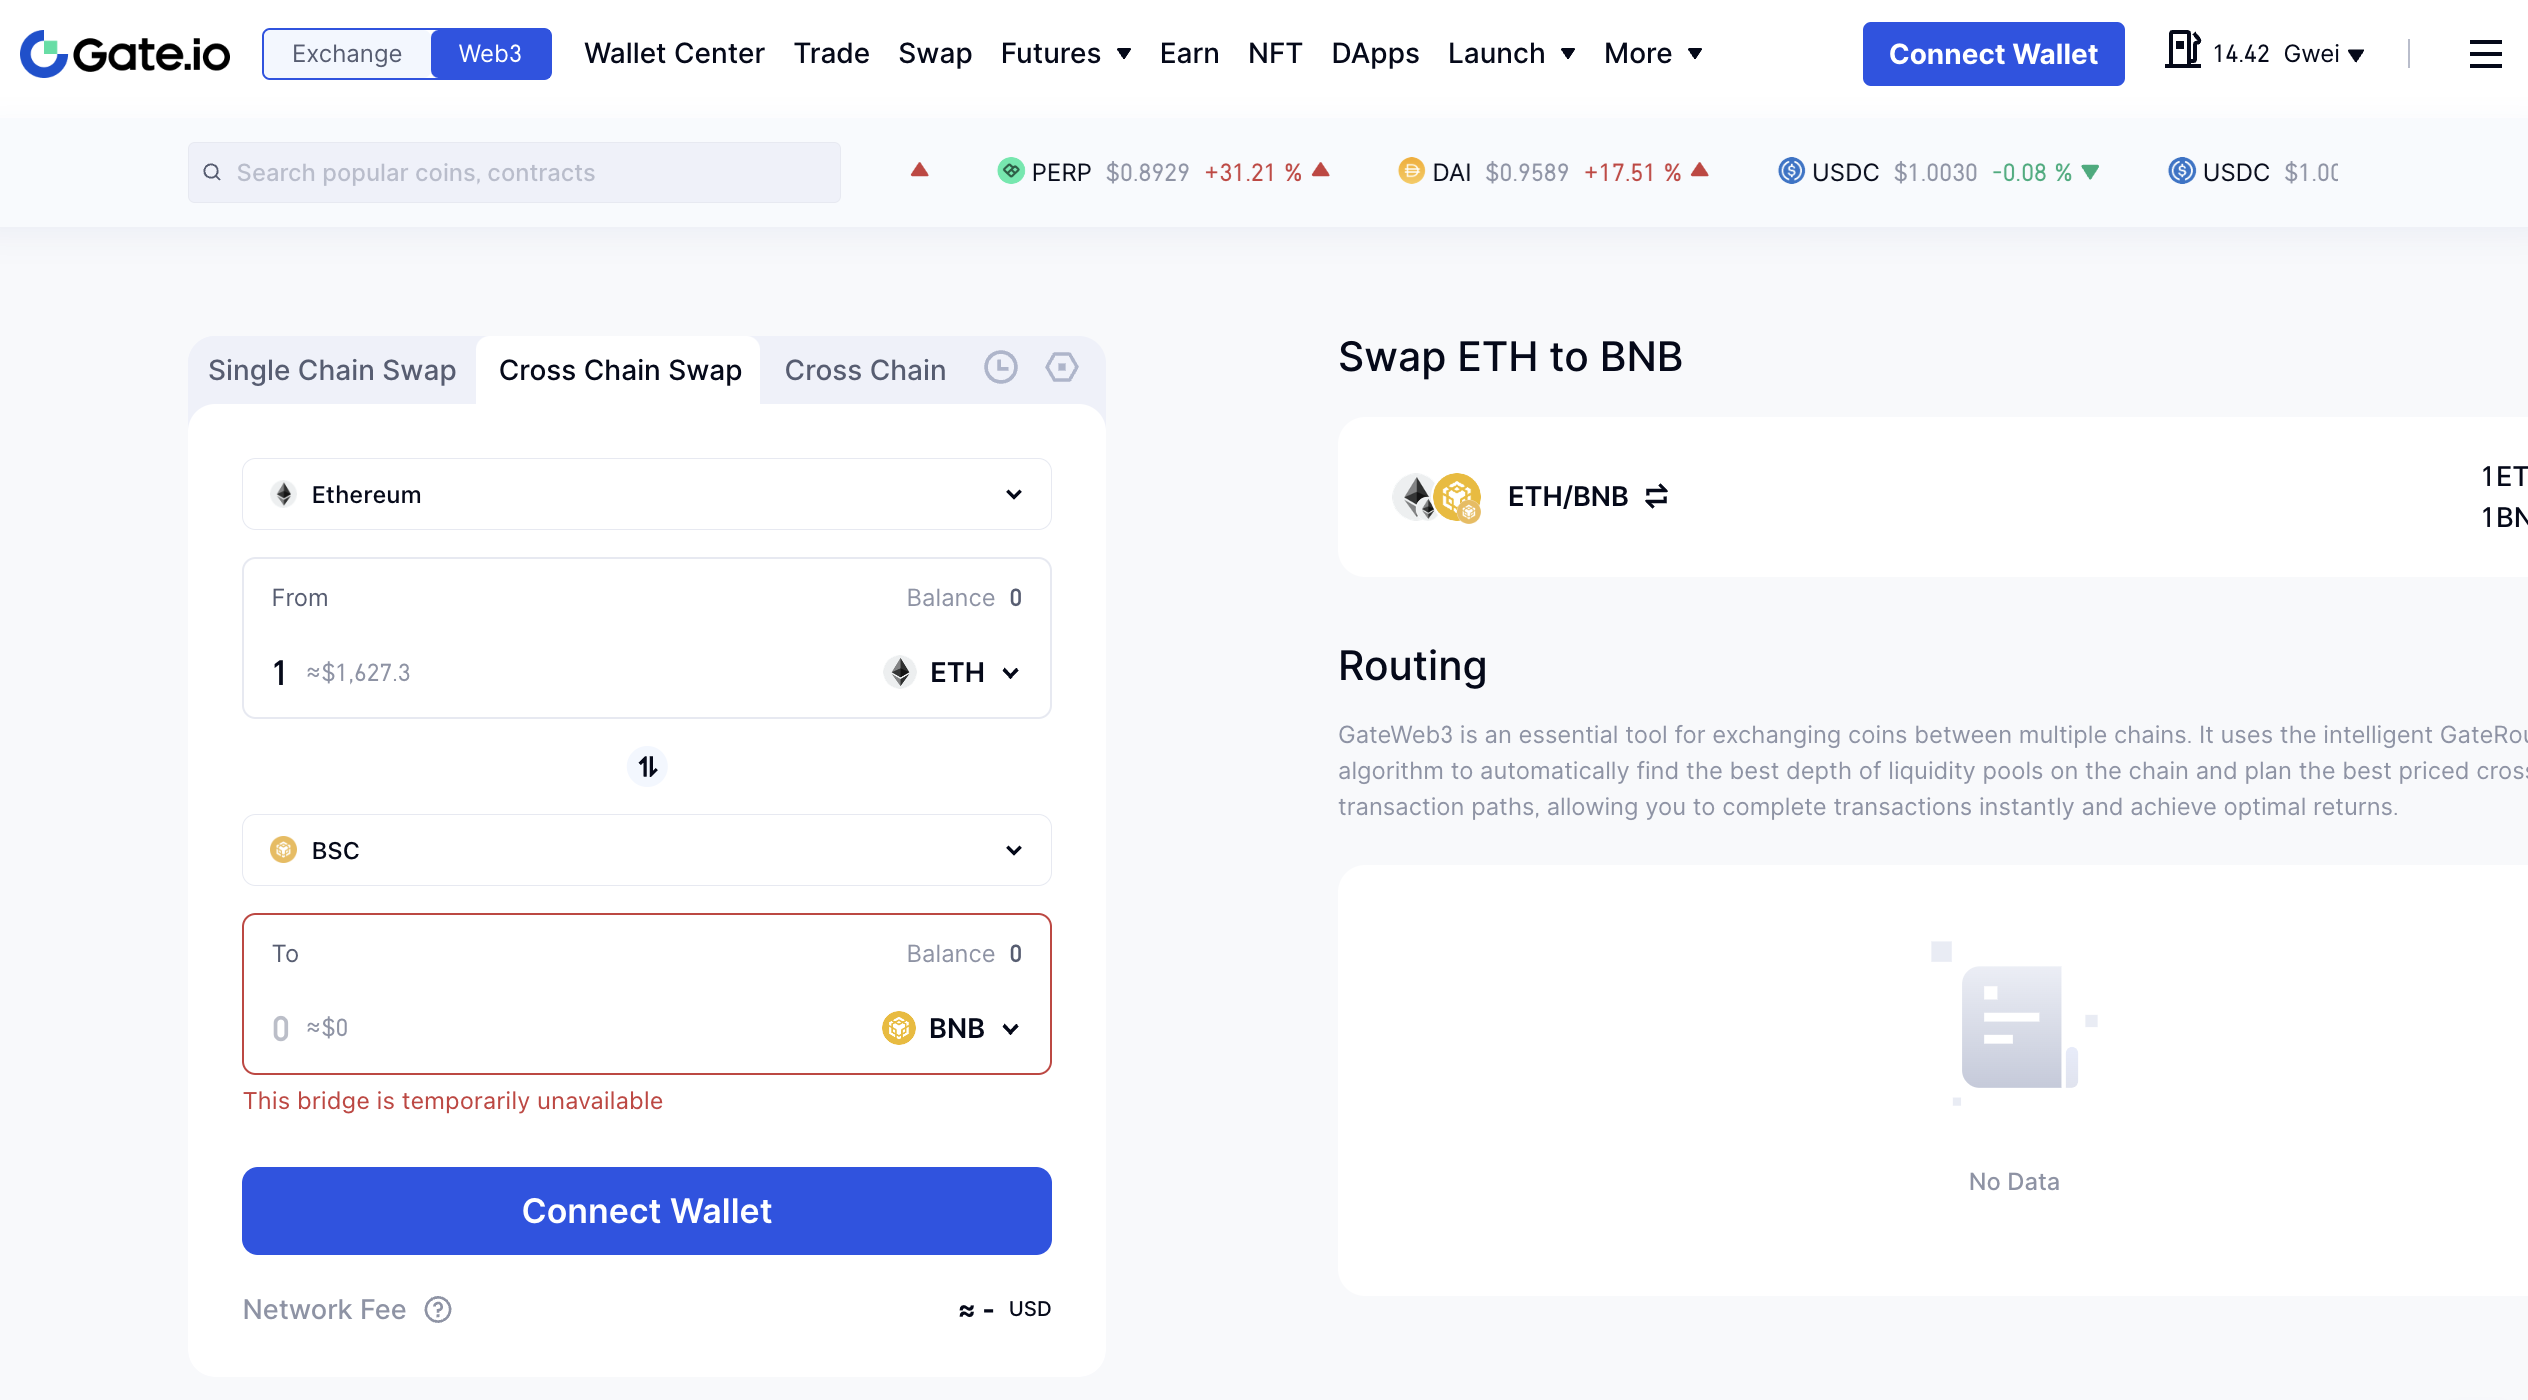Image resolution: width=2528 pixels, height=1400 pixels.
Task: Go to Gate.io home logo
Action: point(125,54)
